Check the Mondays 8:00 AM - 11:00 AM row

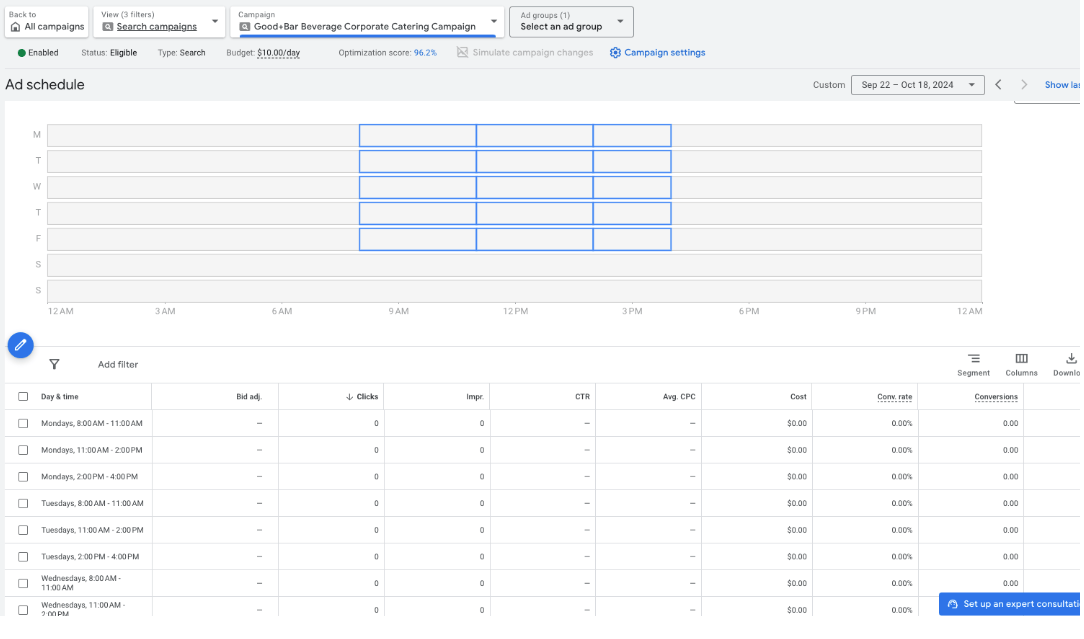point(23,424)
